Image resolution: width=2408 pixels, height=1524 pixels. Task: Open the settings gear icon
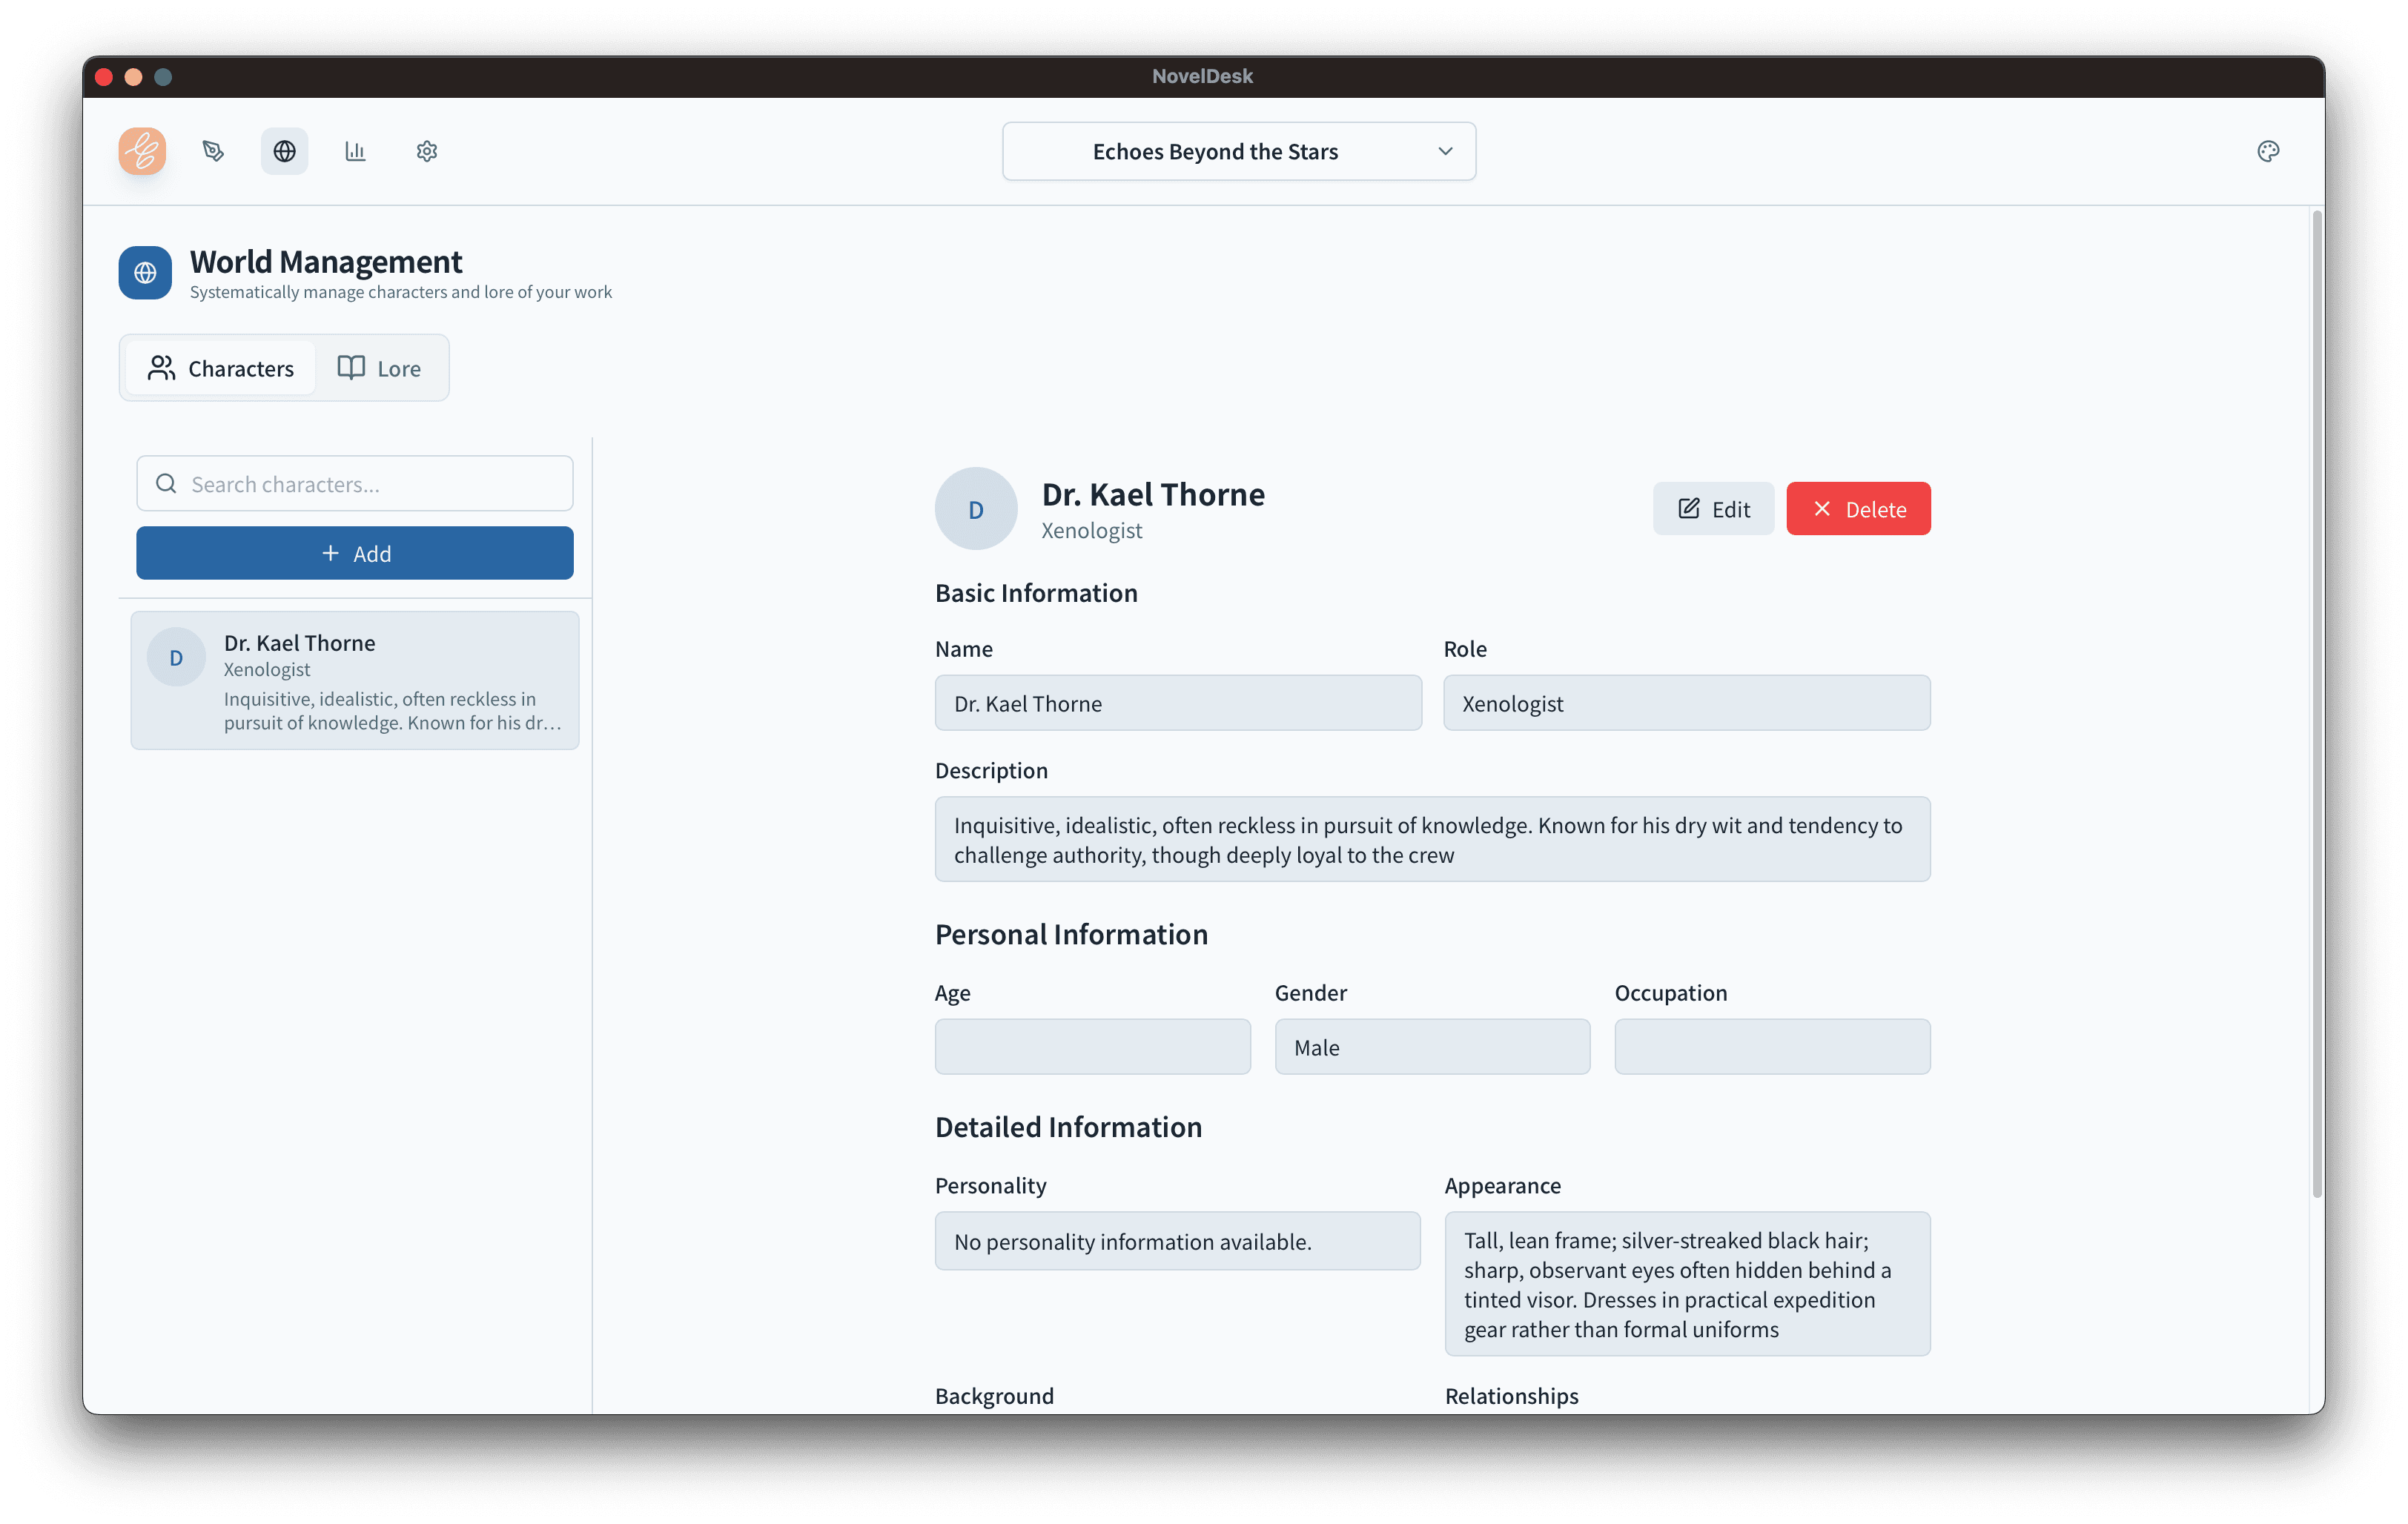(x=427, y=151)
